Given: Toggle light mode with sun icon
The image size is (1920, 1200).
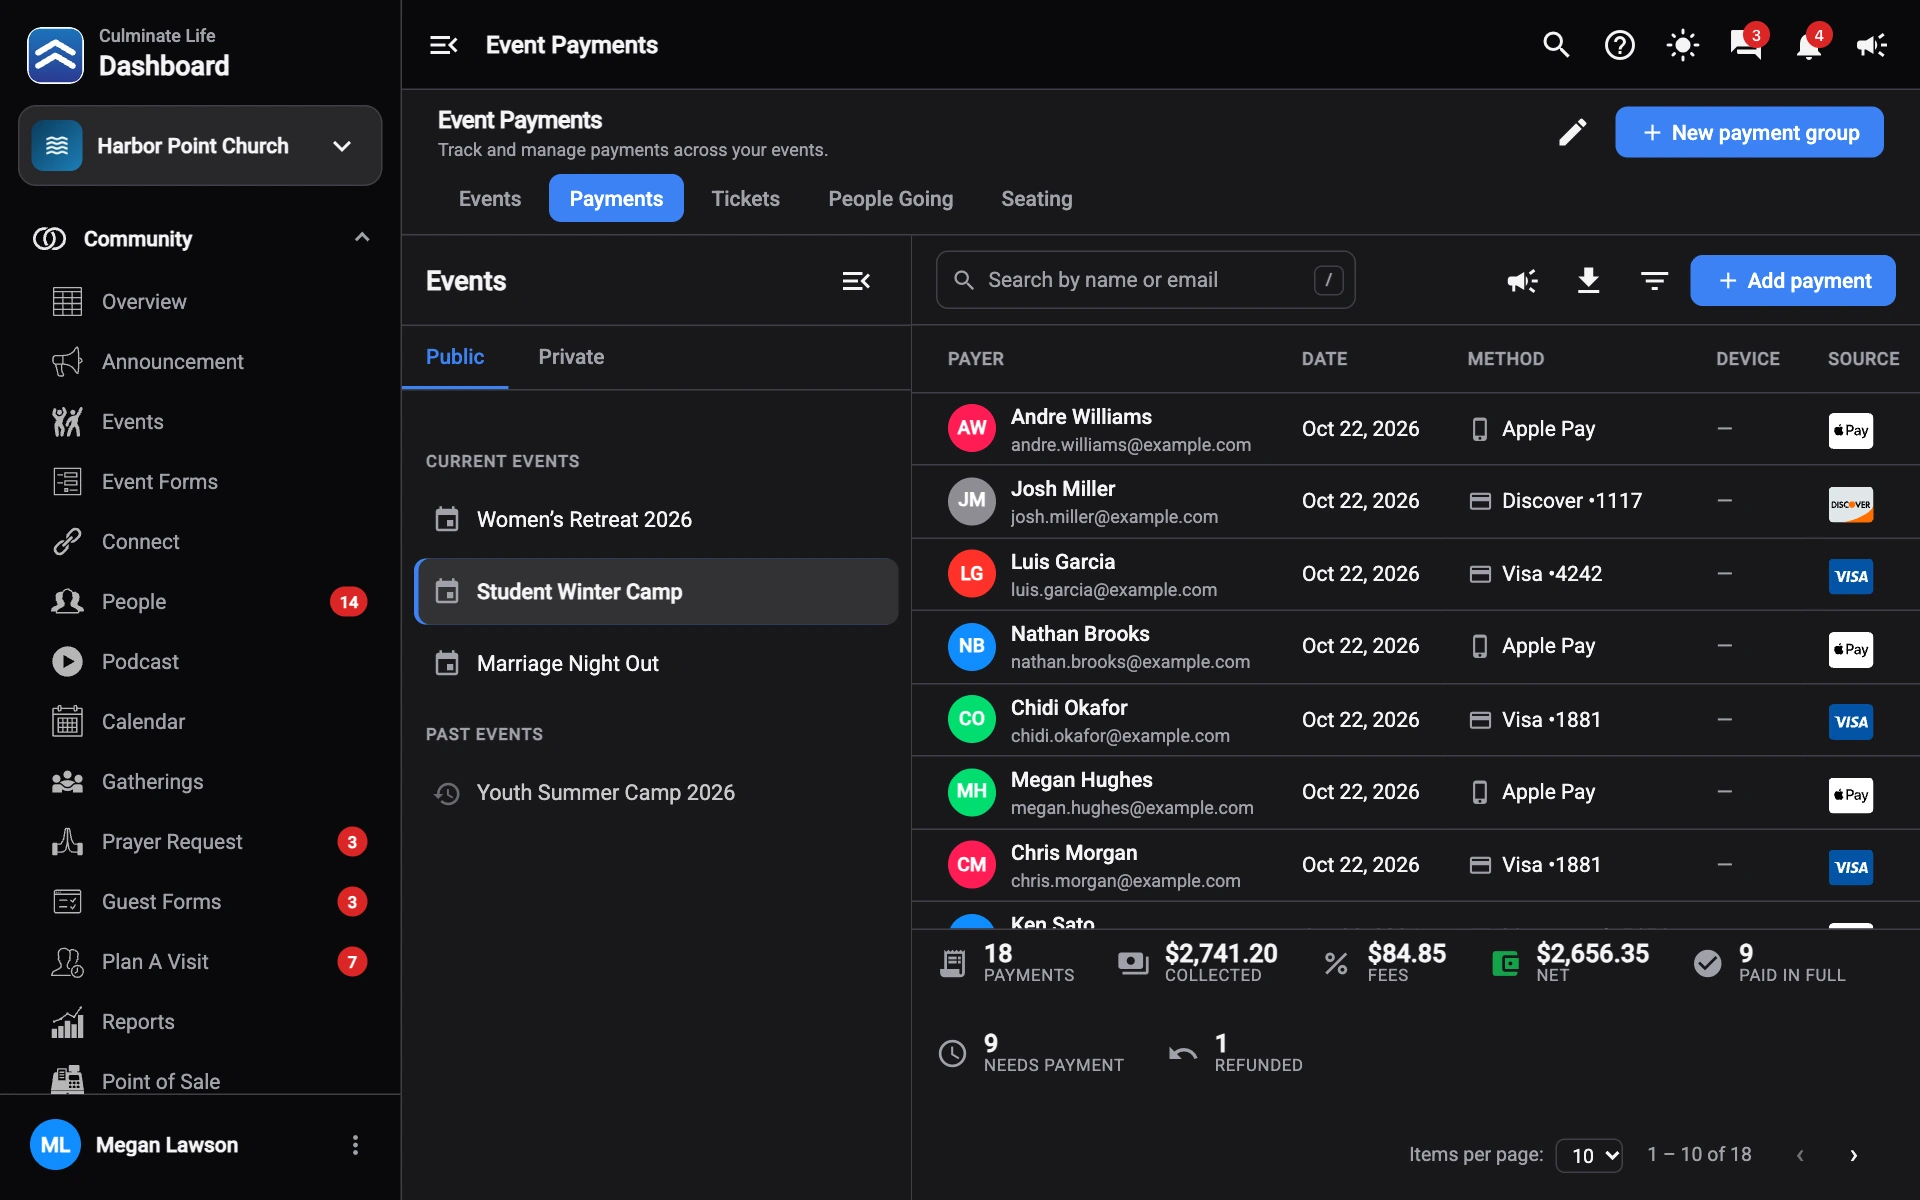Looking at the screenshot, I should [x=1682, y=45].
